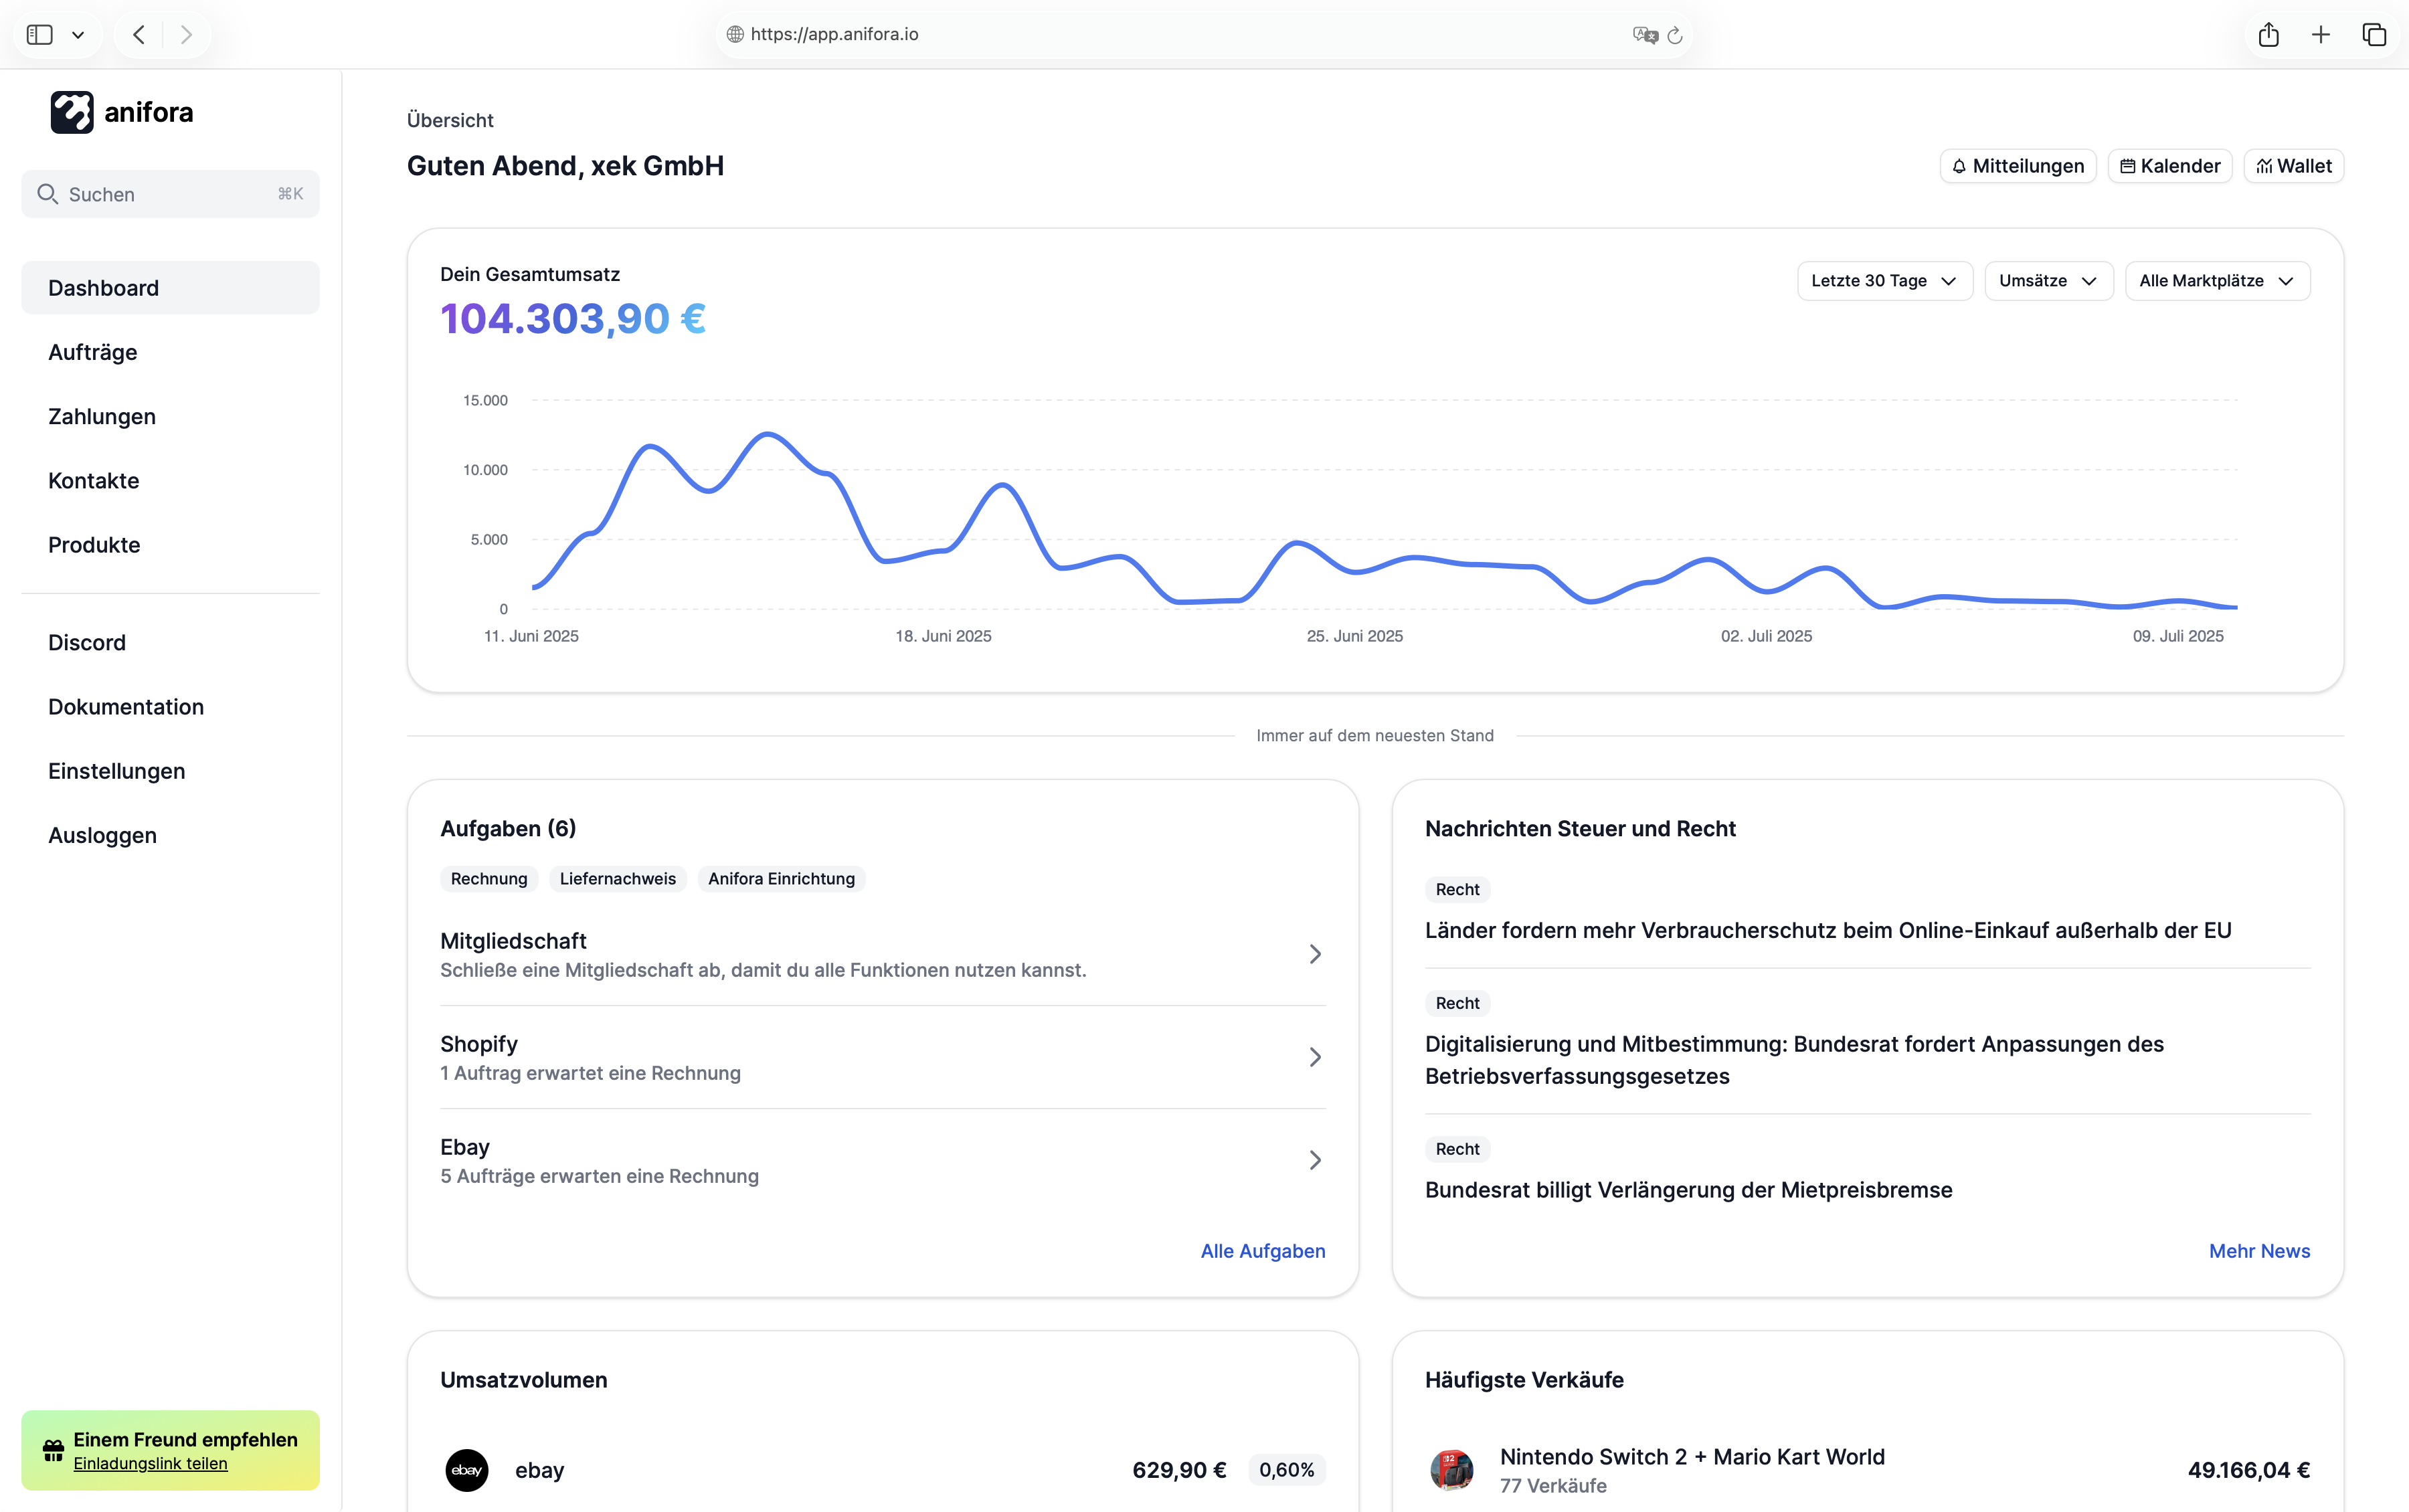Viewport: 2409px width, 1512px height.
Task: Click the Alle Aufgaben link
Action: [x=1262, y=1251]
